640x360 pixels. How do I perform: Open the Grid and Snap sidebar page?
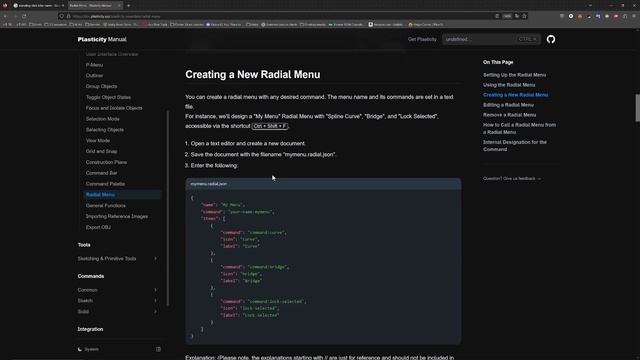click(x=102, y=151)
